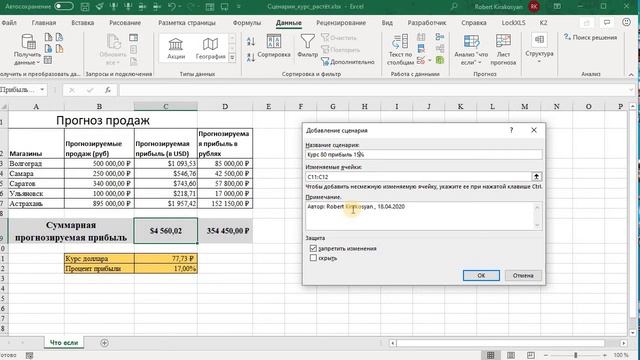Click Отмена in scenario dialog
Viewport: 640px width, 360px height.
coord(523,276)
